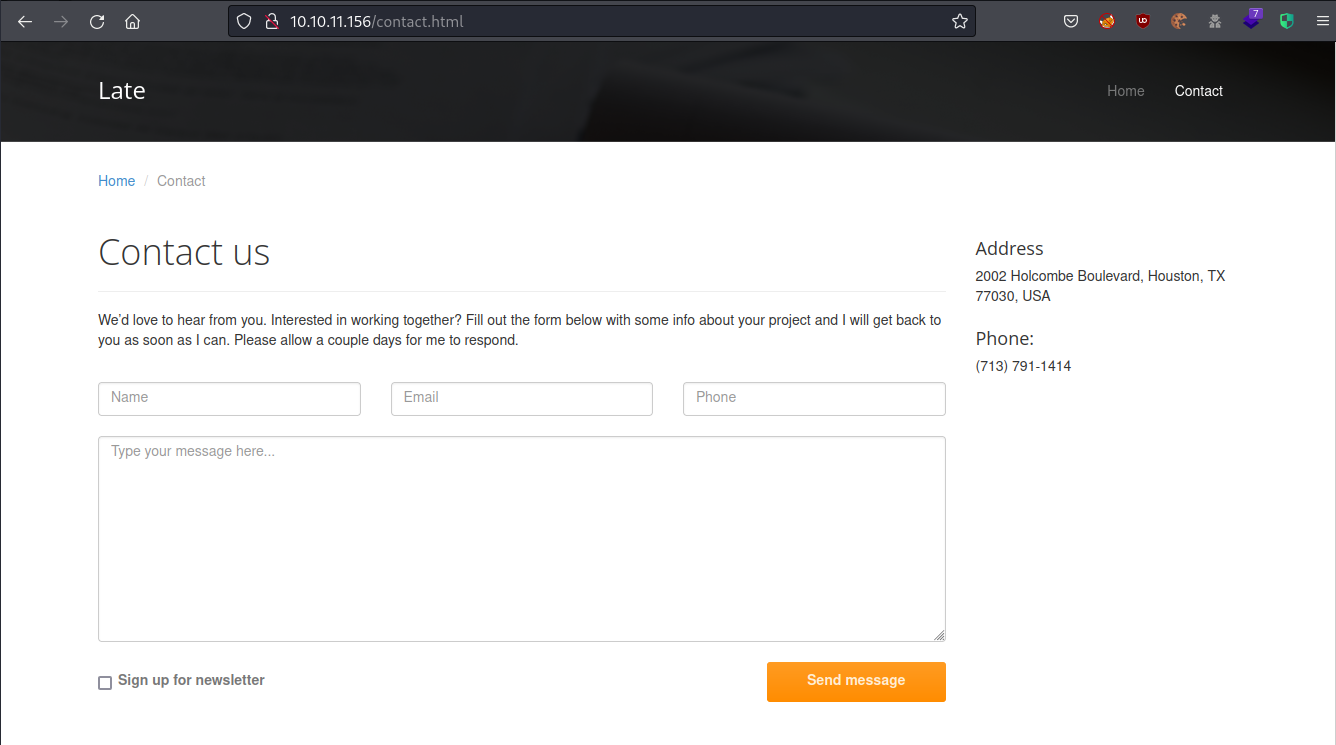Click the insecure connection padlock icon

[x=270, y=21]
